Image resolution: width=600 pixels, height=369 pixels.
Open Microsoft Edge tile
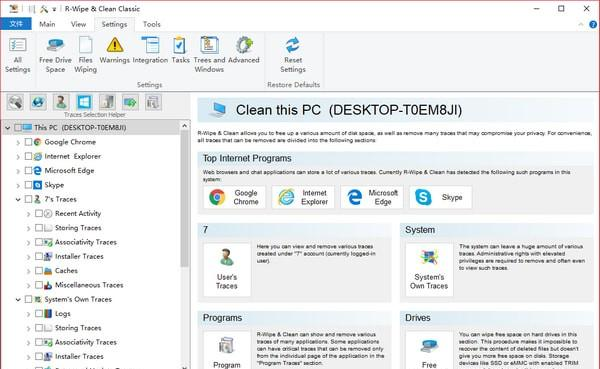(x=372, y=197)
